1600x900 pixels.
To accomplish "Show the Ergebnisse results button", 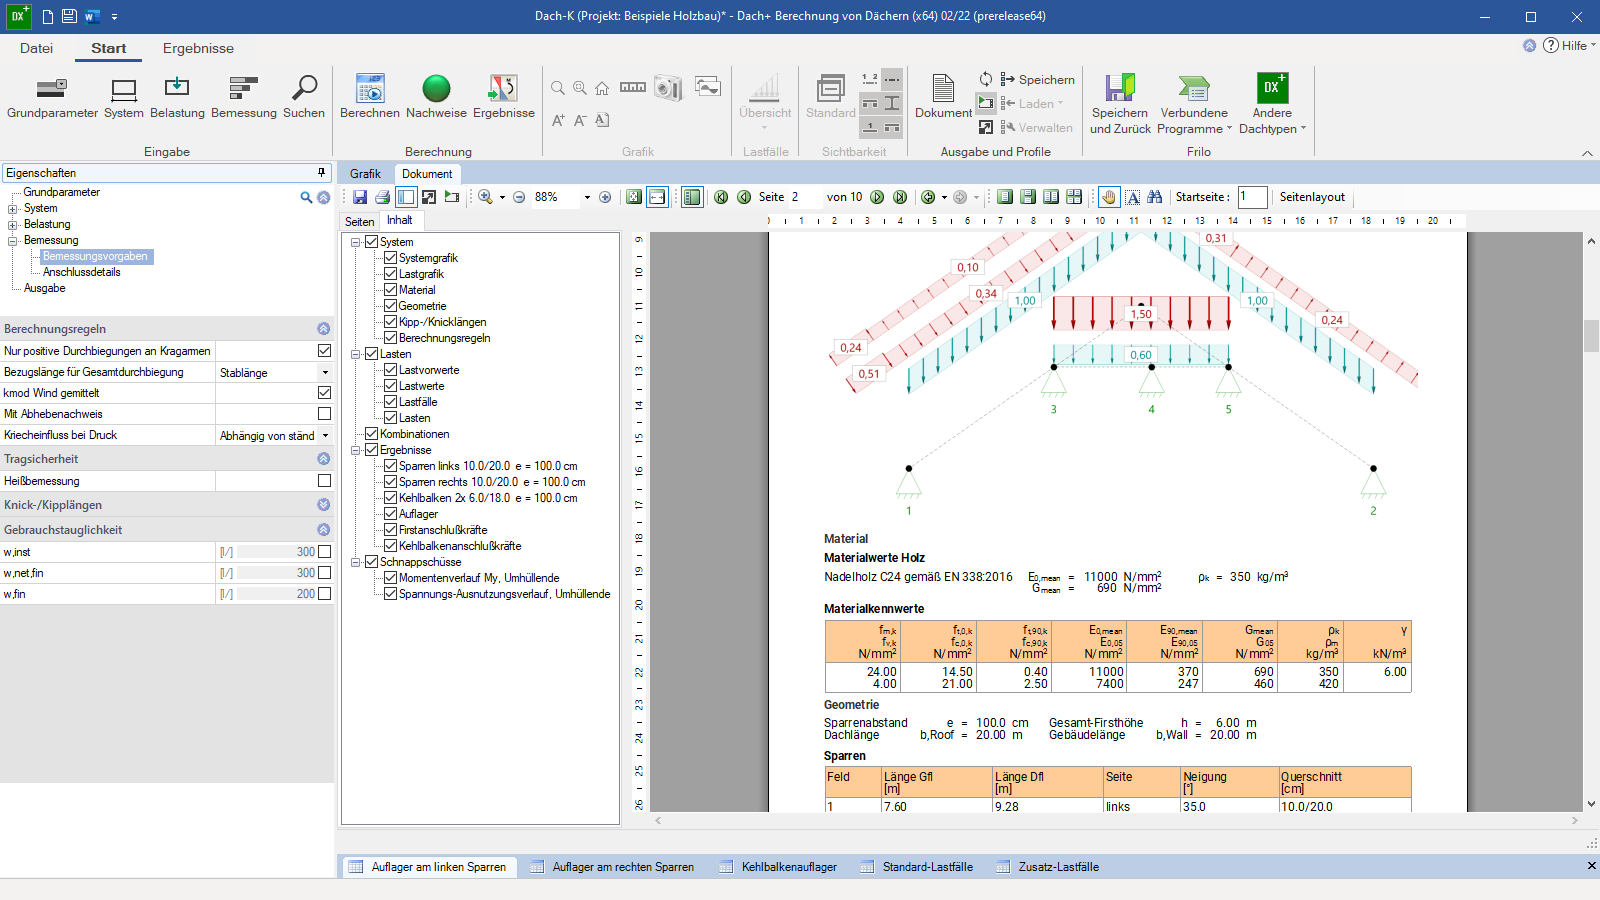I will [504, 97].
